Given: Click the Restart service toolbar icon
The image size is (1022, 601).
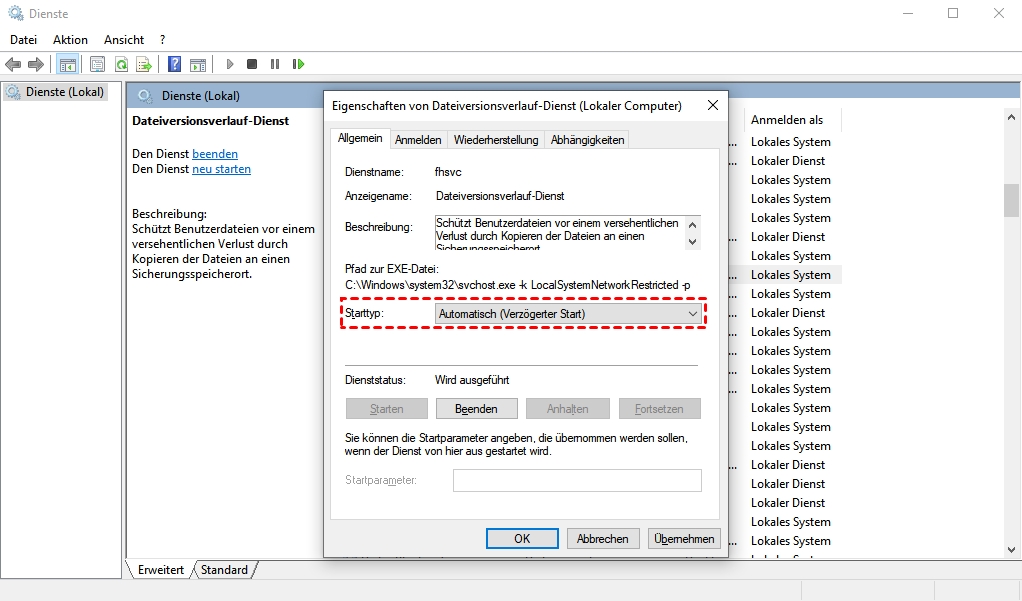Looking at the screenshot, I should click(298, 65).
